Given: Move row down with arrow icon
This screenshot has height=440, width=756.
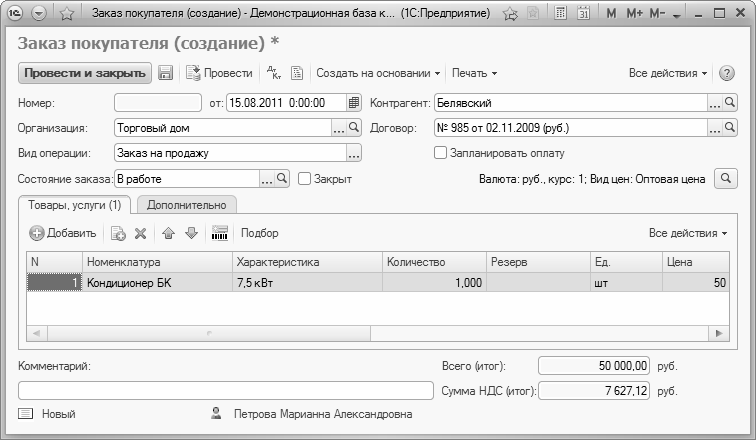Looking at the screenshot, I should [x=191, y=233].
